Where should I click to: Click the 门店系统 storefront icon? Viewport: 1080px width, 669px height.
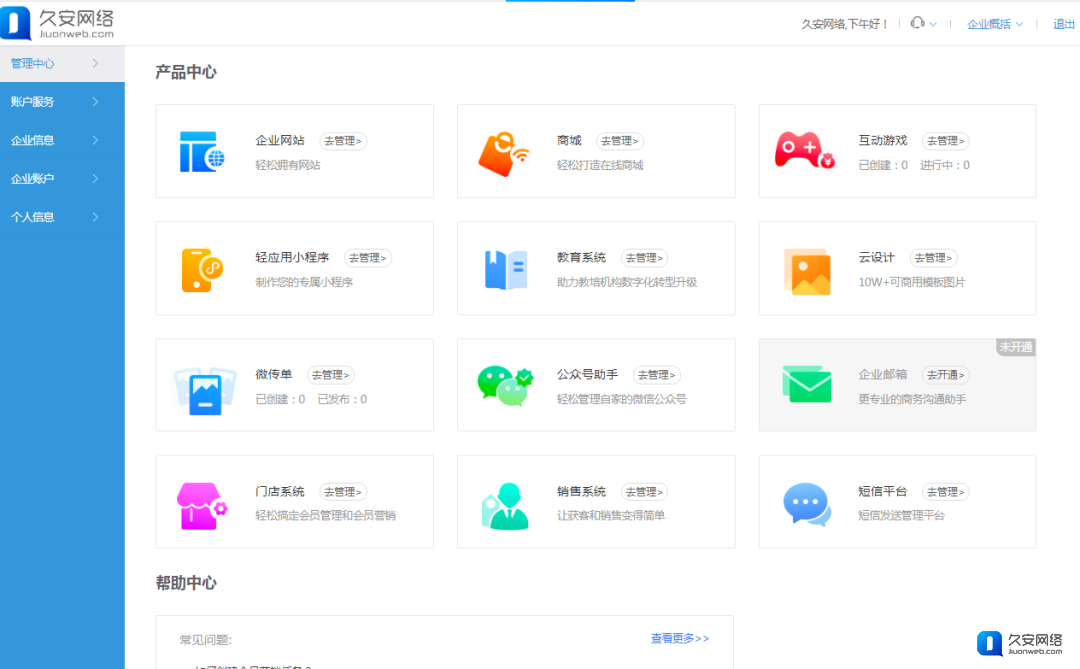pos(201,506)
